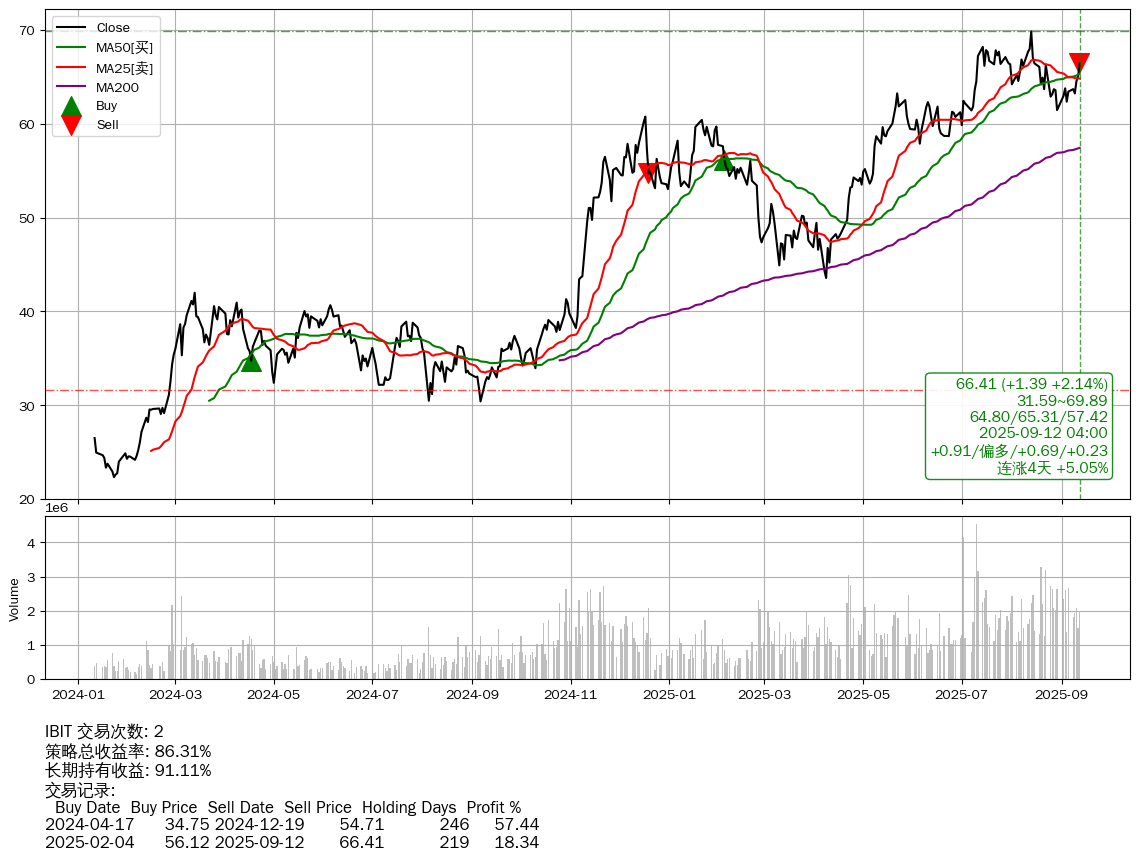This screenshot has height=860, width=1139.
Task: Select the MA25[卖] legend label
Action: pyautogui.click(x=124, y=67)
